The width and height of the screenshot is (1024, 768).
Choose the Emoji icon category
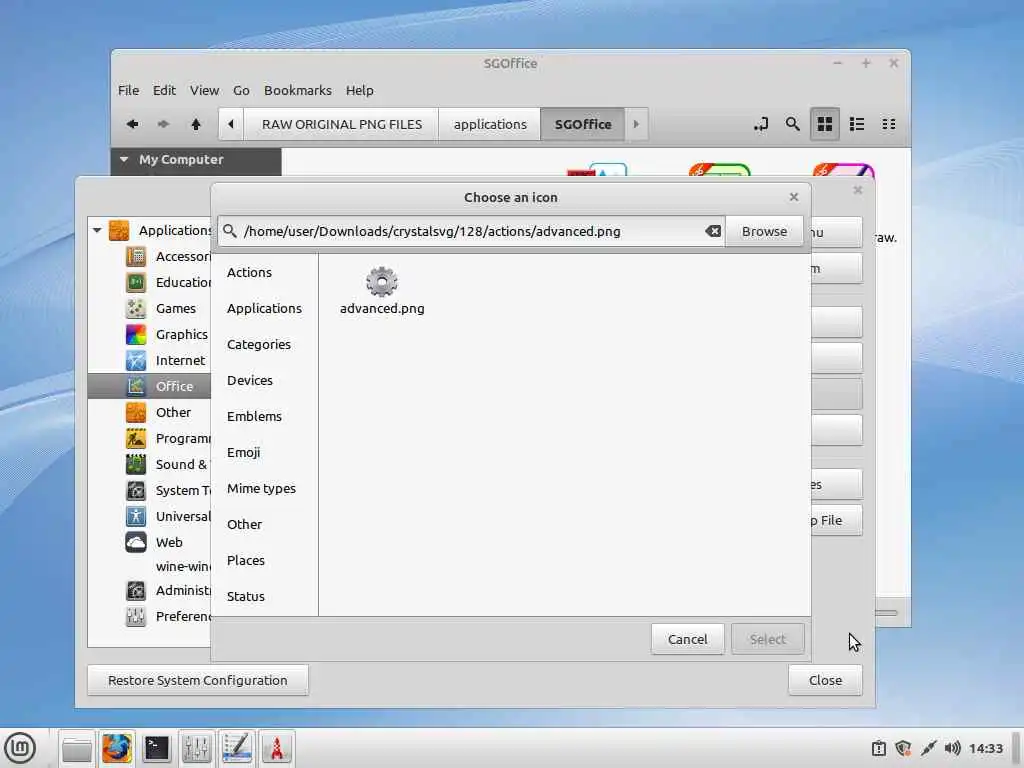[244, 452]
